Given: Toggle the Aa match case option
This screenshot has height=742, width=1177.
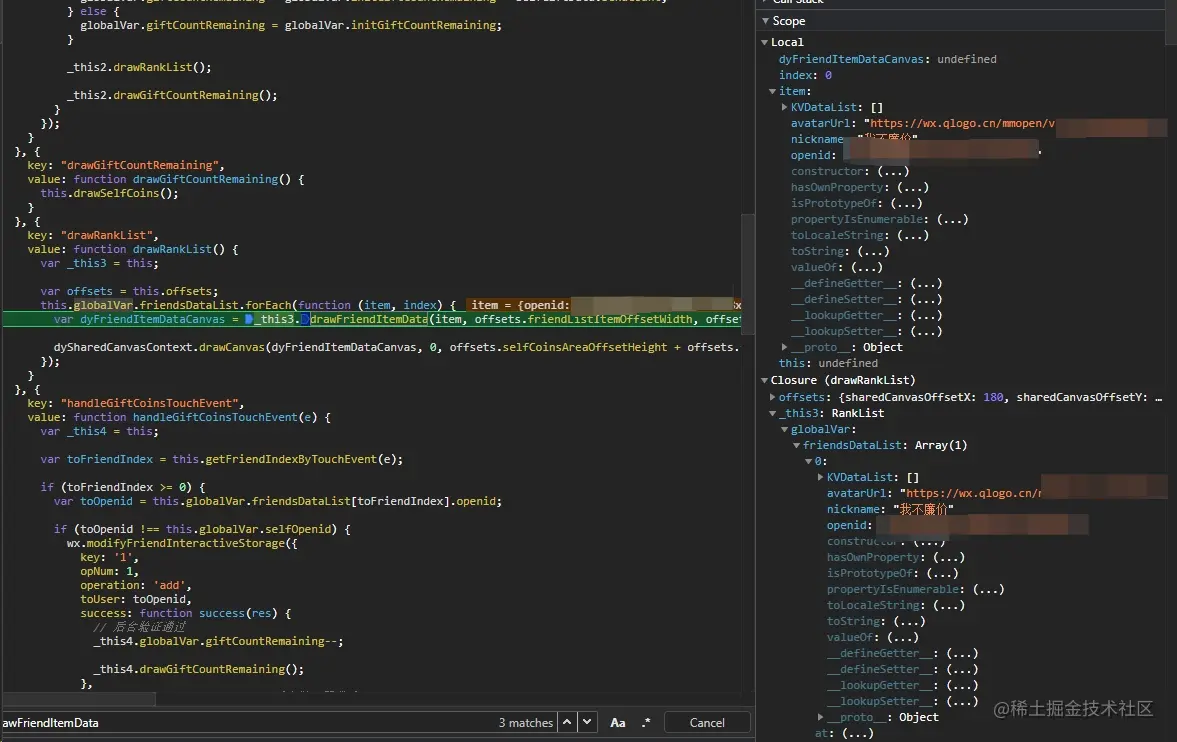Looking at the screenshot, I should tap(618, 722).
